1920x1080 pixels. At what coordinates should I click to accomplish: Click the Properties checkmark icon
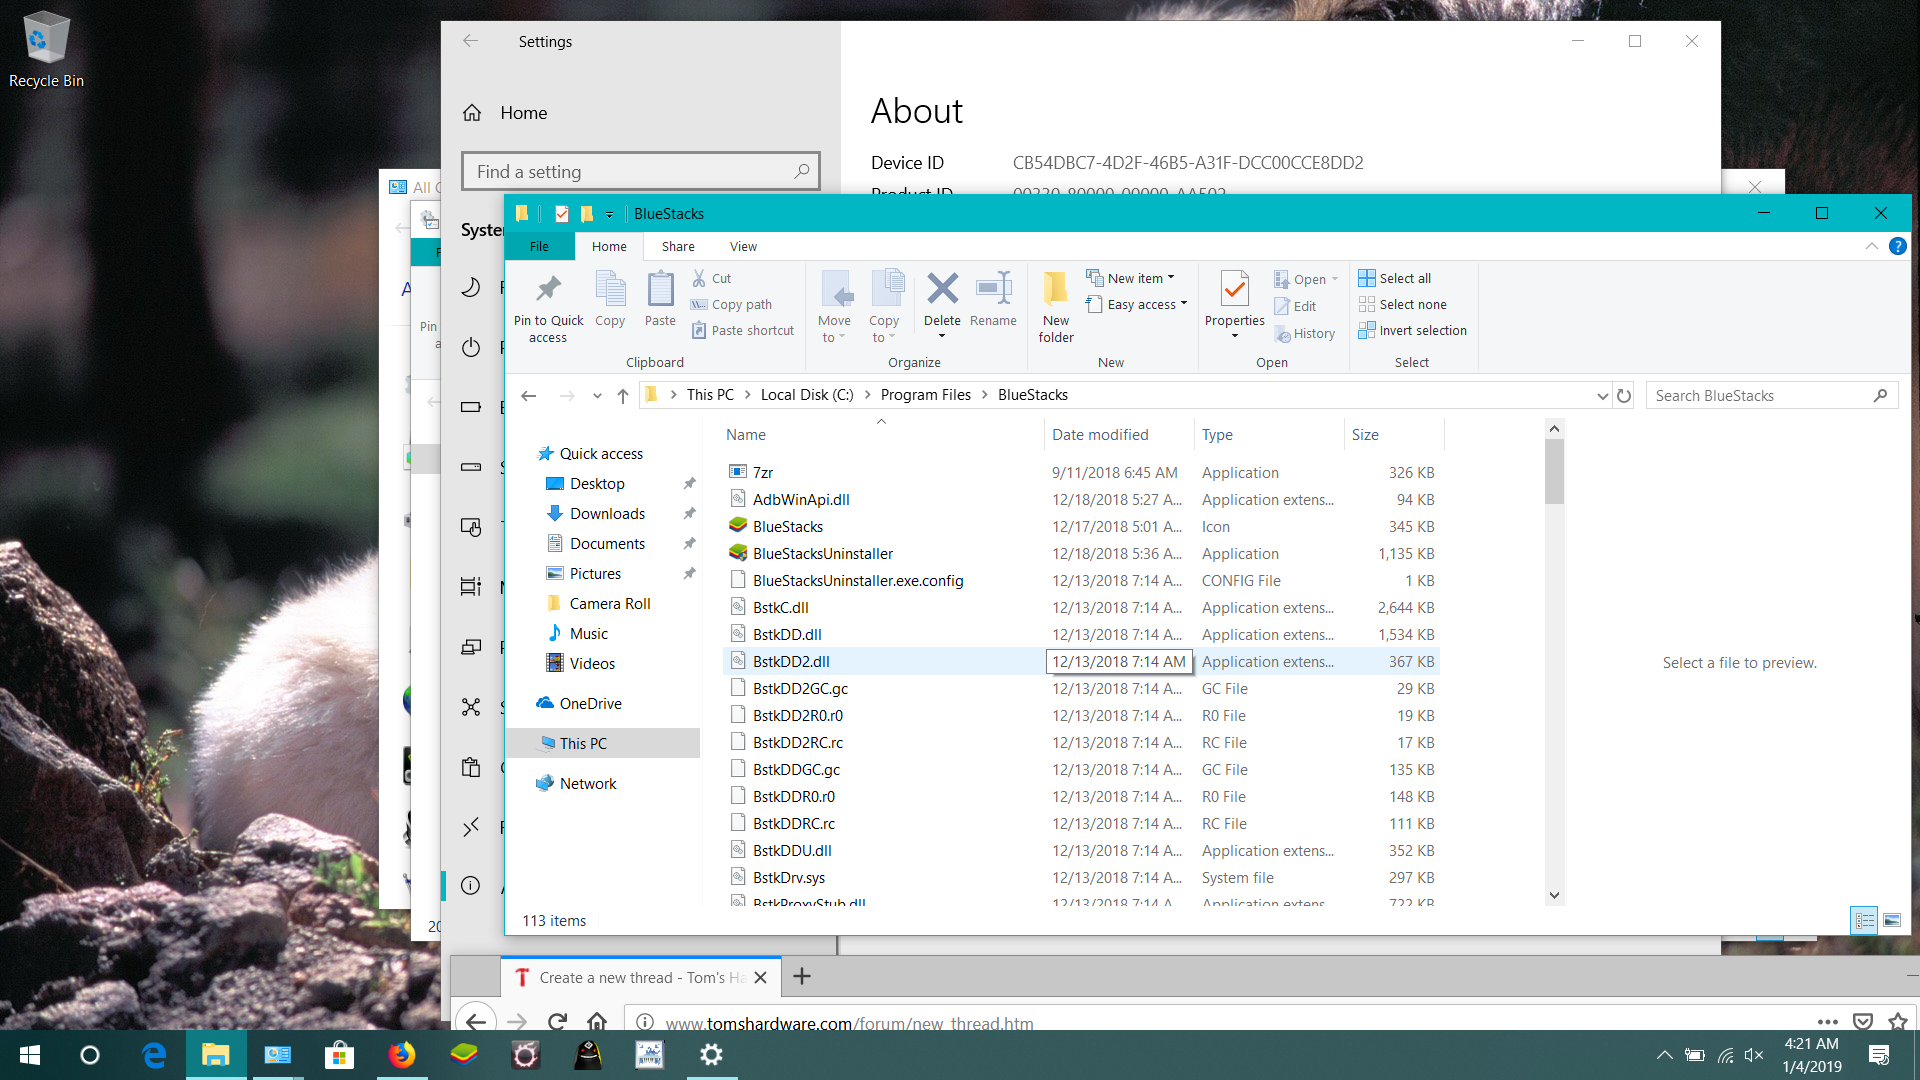click(x=1234, y=290)
